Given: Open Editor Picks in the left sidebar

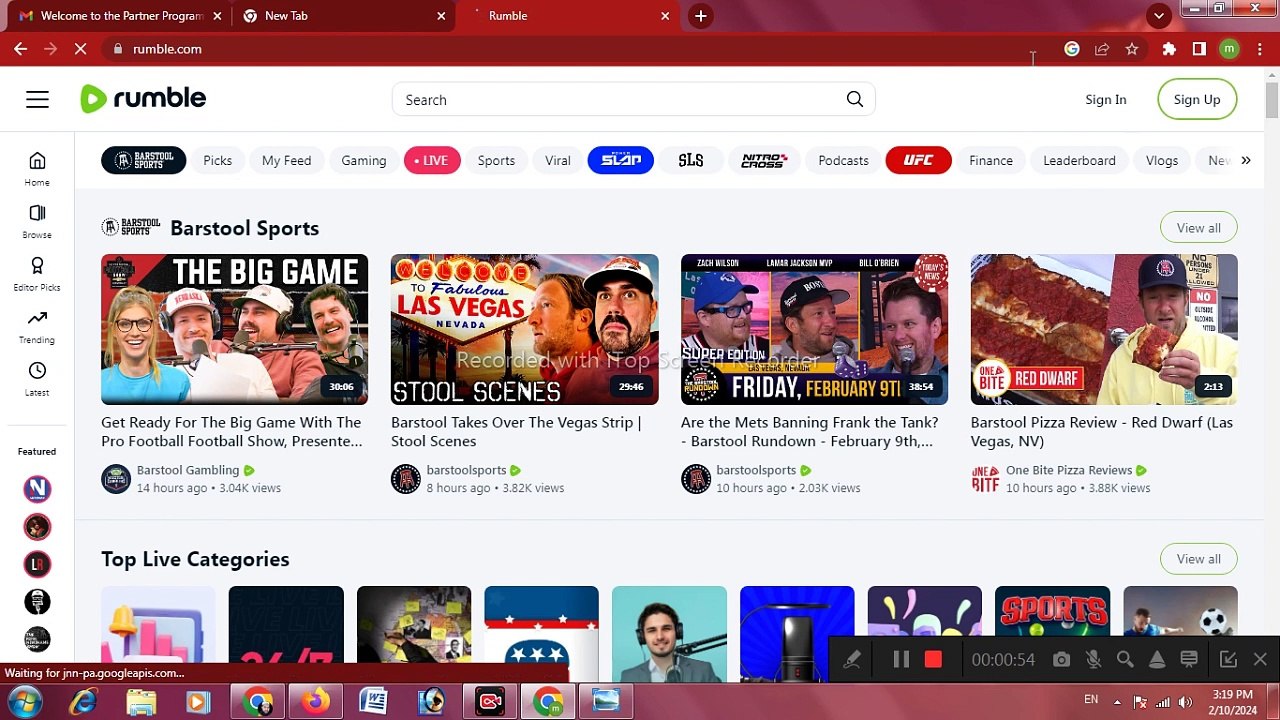Looking at the screenshot, I should tap(37, 274).
